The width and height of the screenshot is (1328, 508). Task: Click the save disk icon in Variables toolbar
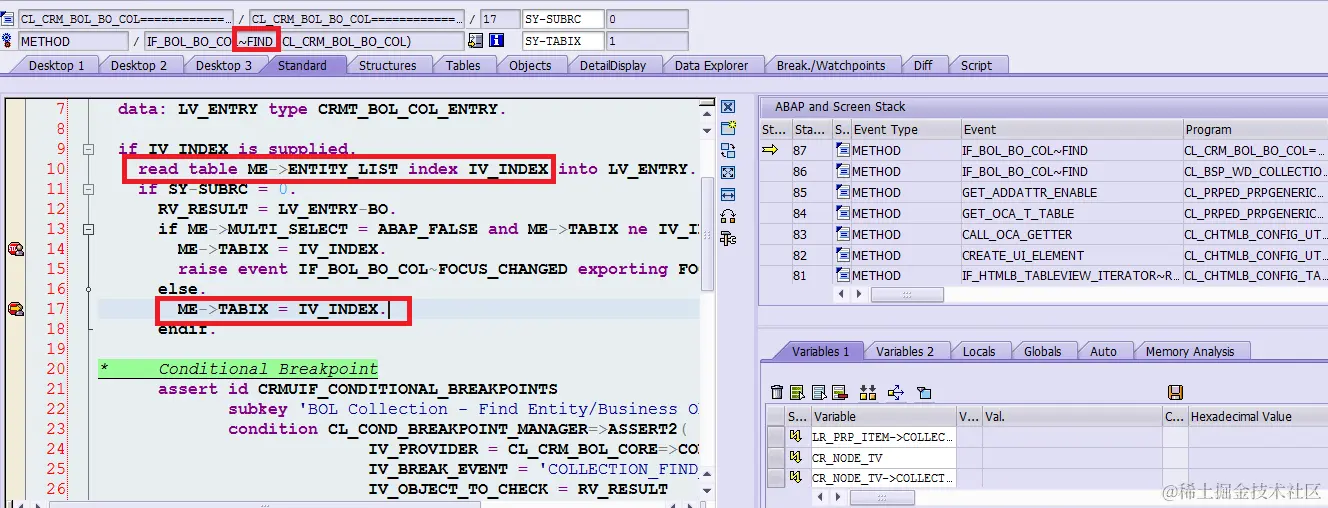[x=1176, y=392]
